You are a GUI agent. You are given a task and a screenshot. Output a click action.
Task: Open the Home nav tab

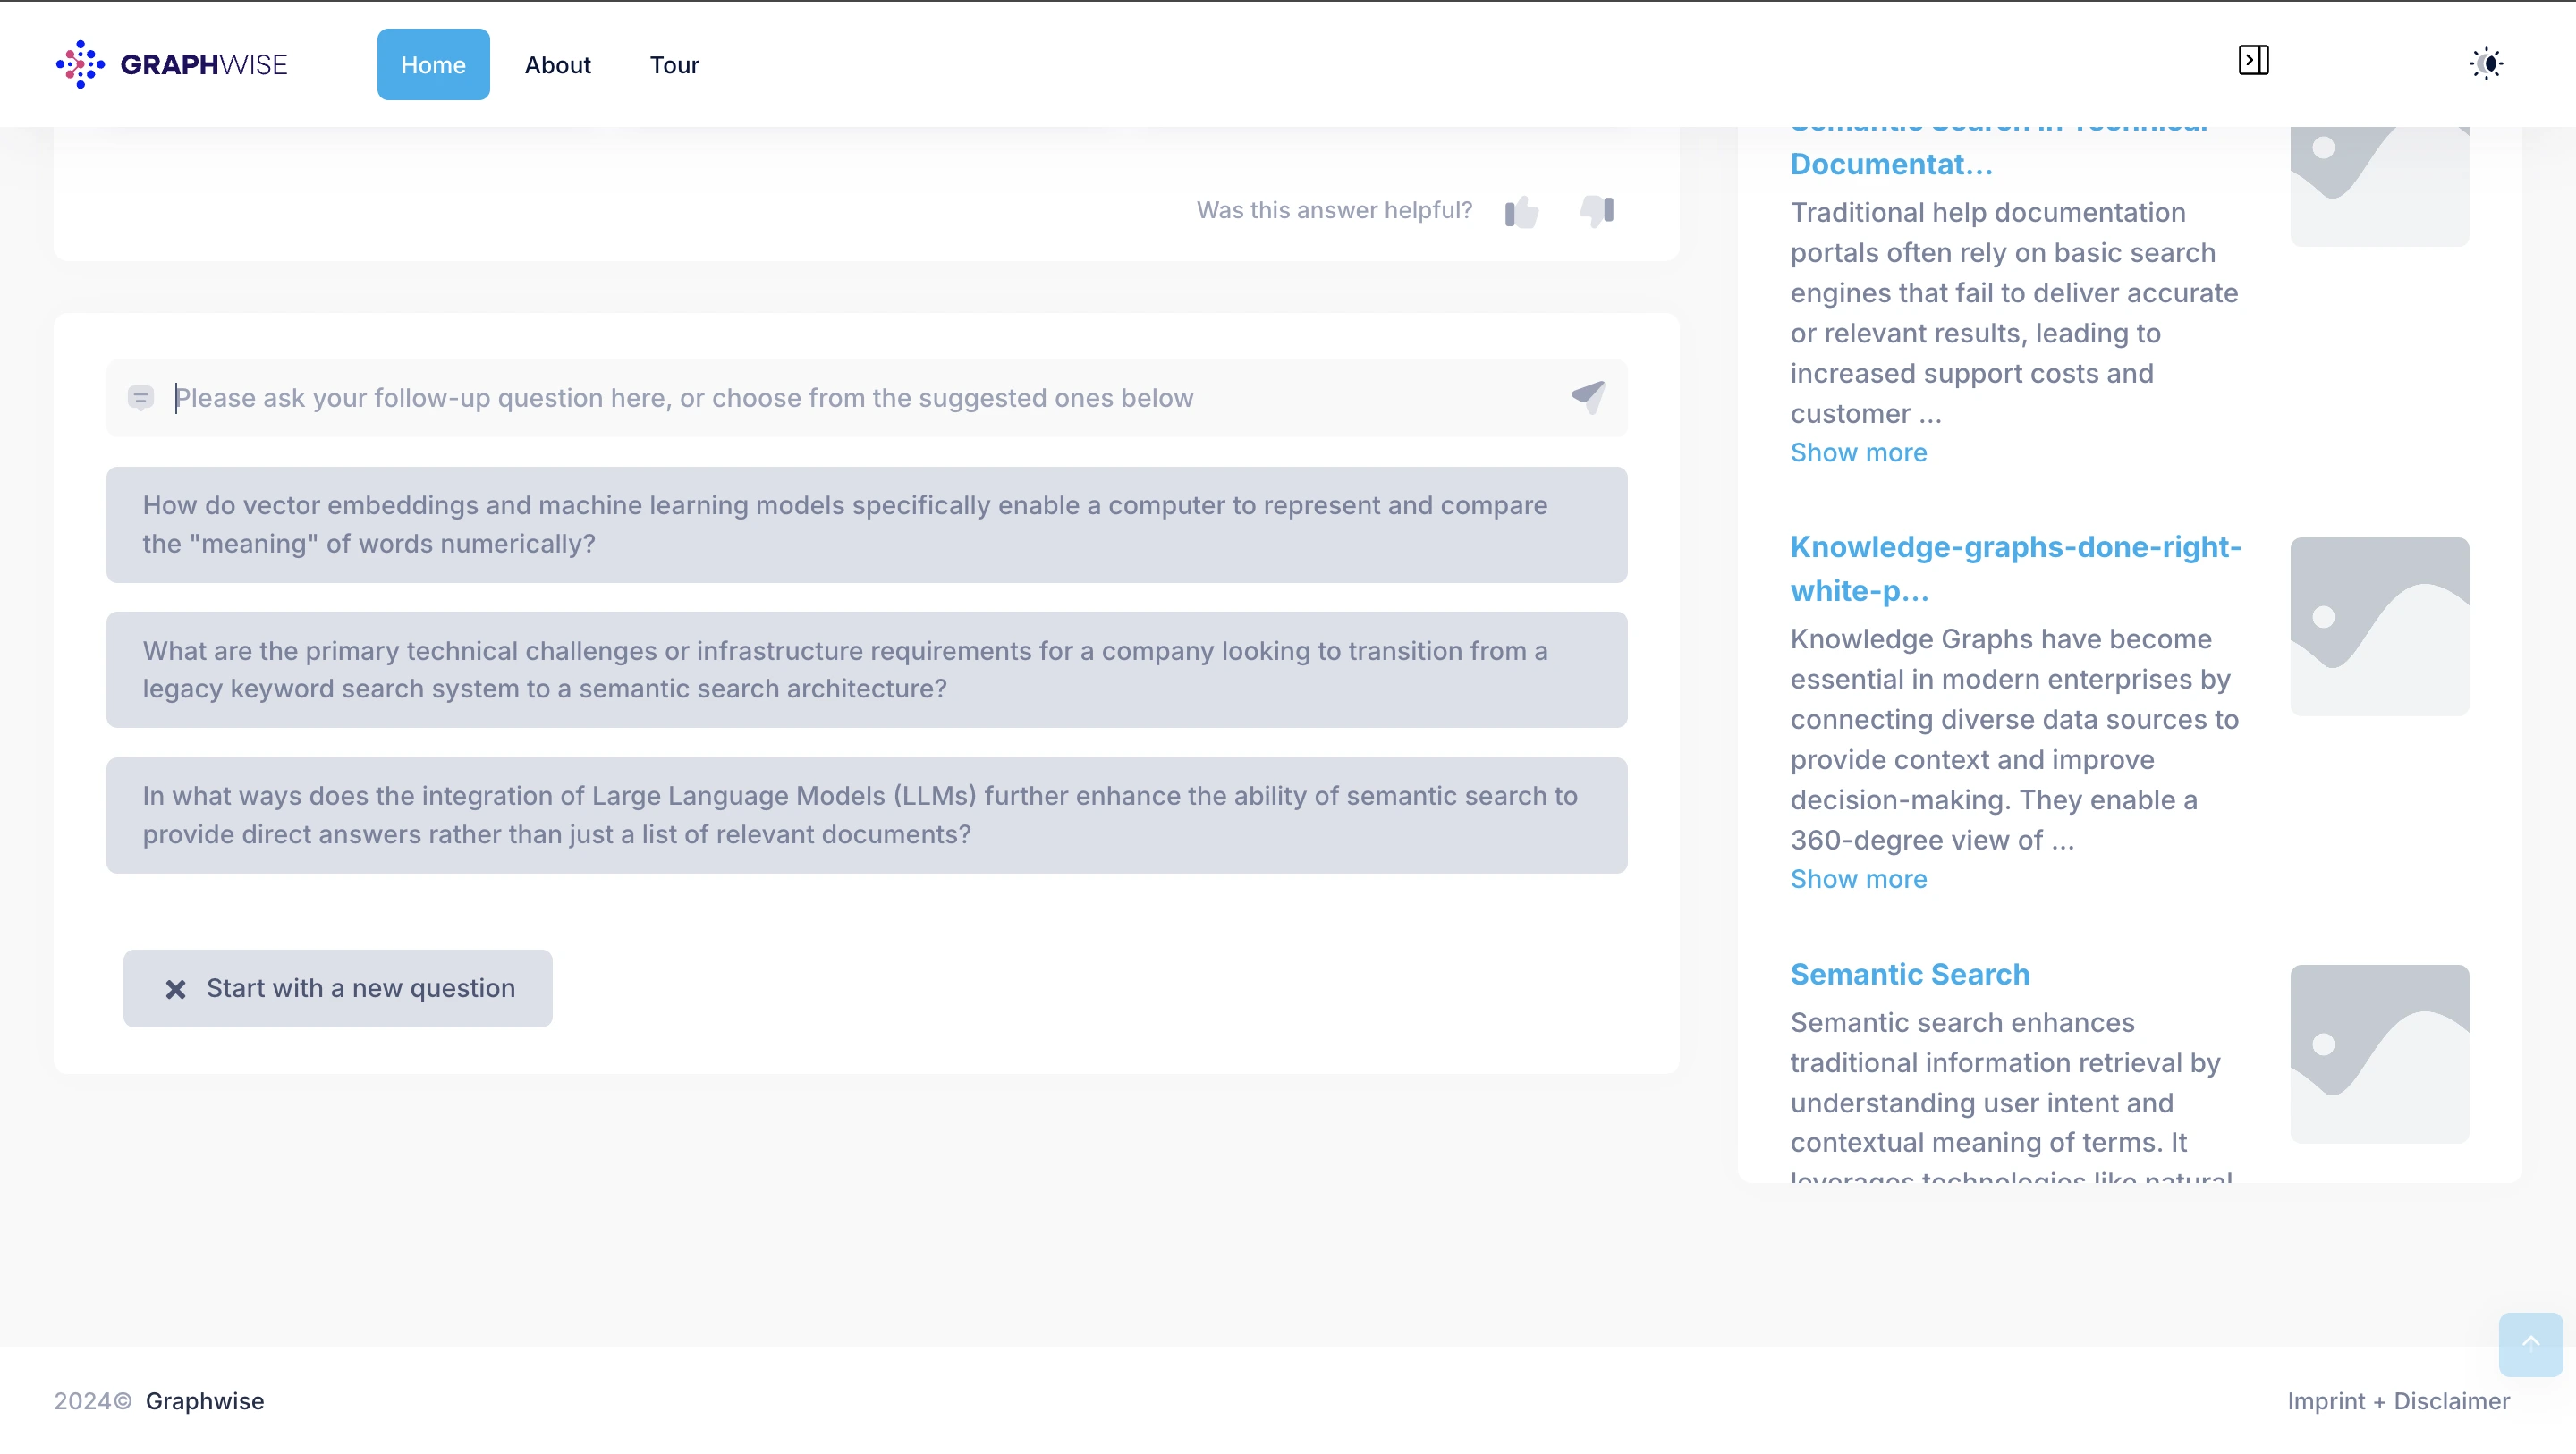pyautogui.click(x=433, y=65)
